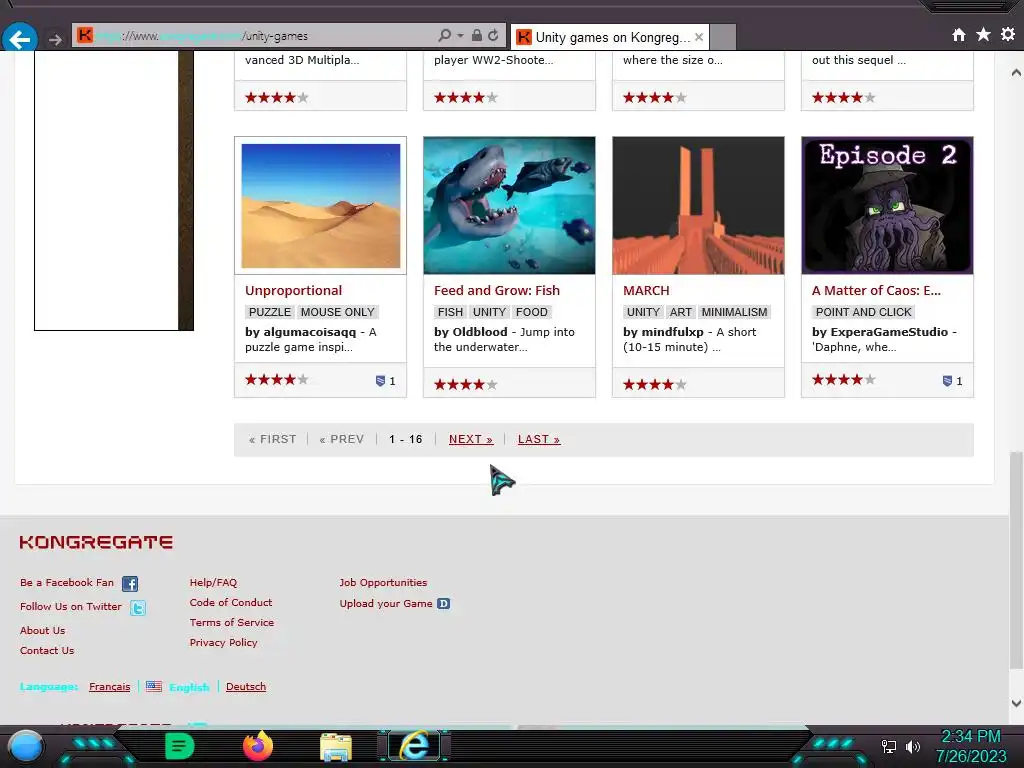Select the UNITY tag under MARCH

[643, 312]
